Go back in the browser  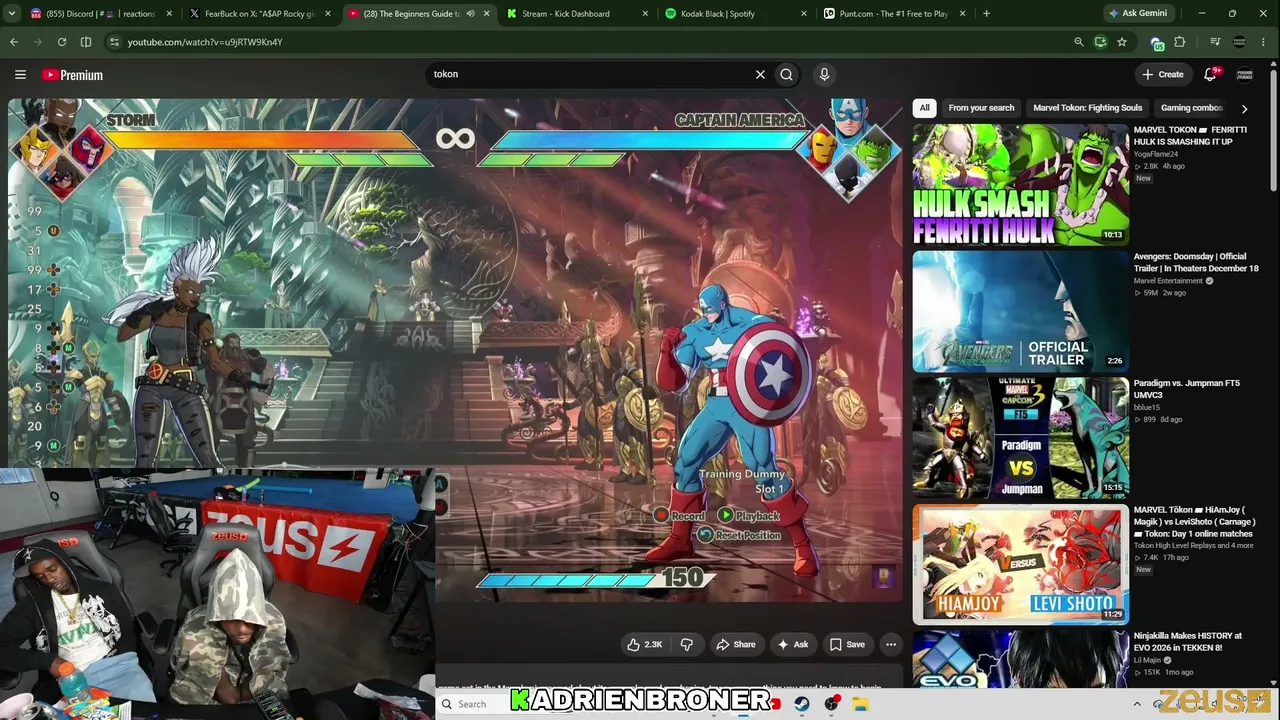[x=14, y=42]
